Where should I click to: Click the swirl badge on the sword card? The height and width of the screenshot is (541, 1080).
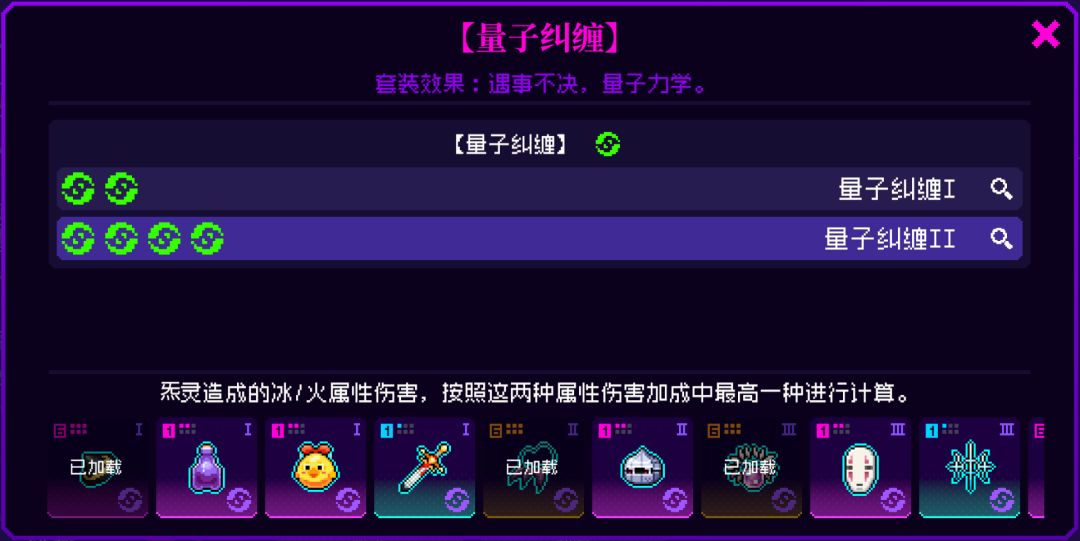tap(457, 500)
